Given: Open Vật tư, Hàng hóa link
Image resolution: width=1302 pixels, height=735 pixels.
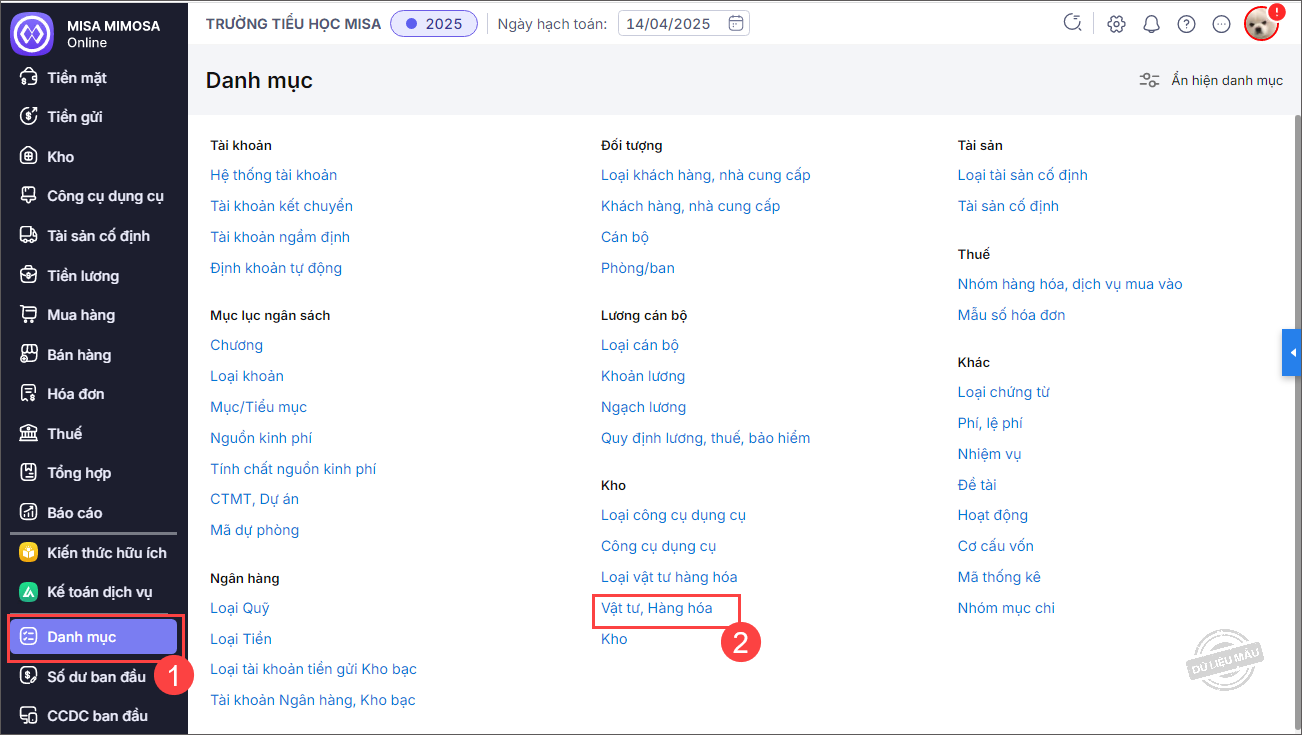Looking at the screenshot, I should (657, 608).
